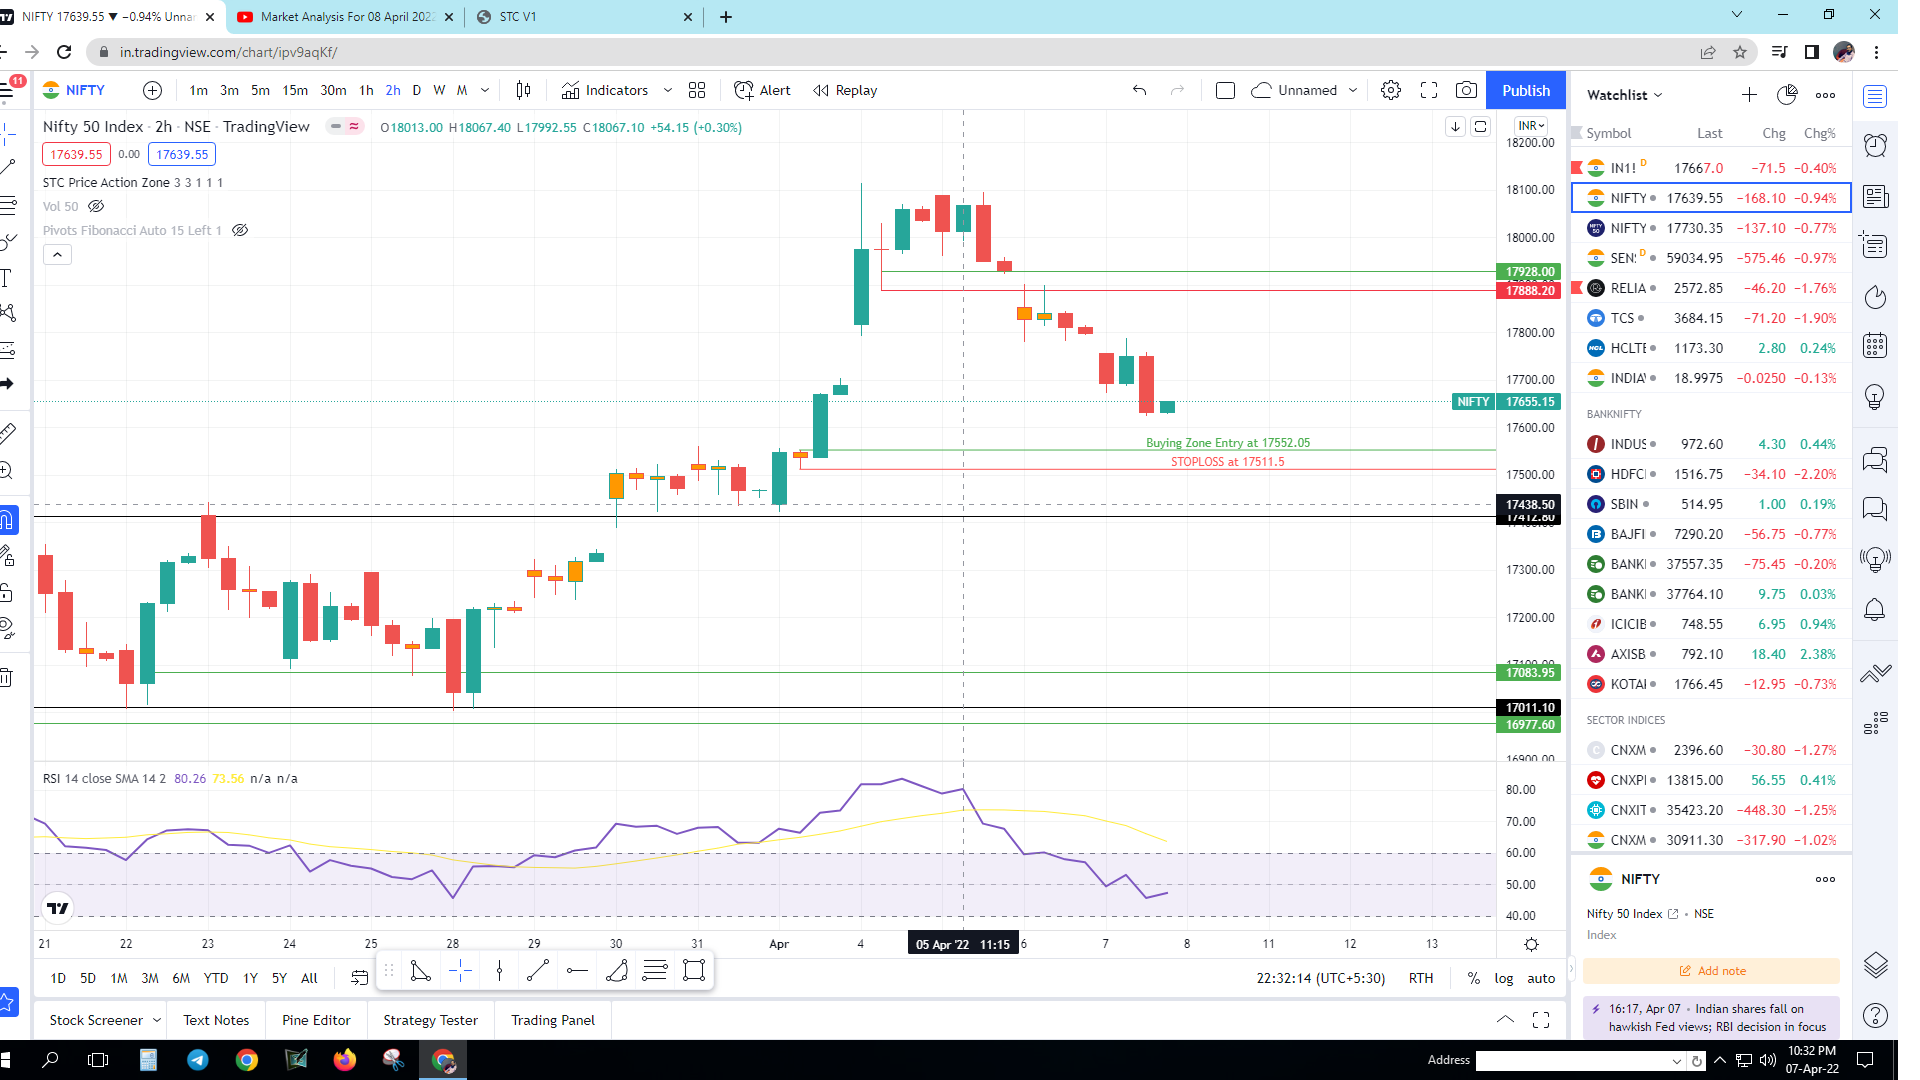The height and width of the screenshot is (1080, 1920).
Task: Open the layout grid selector icon
Action: tap(697, 90)
